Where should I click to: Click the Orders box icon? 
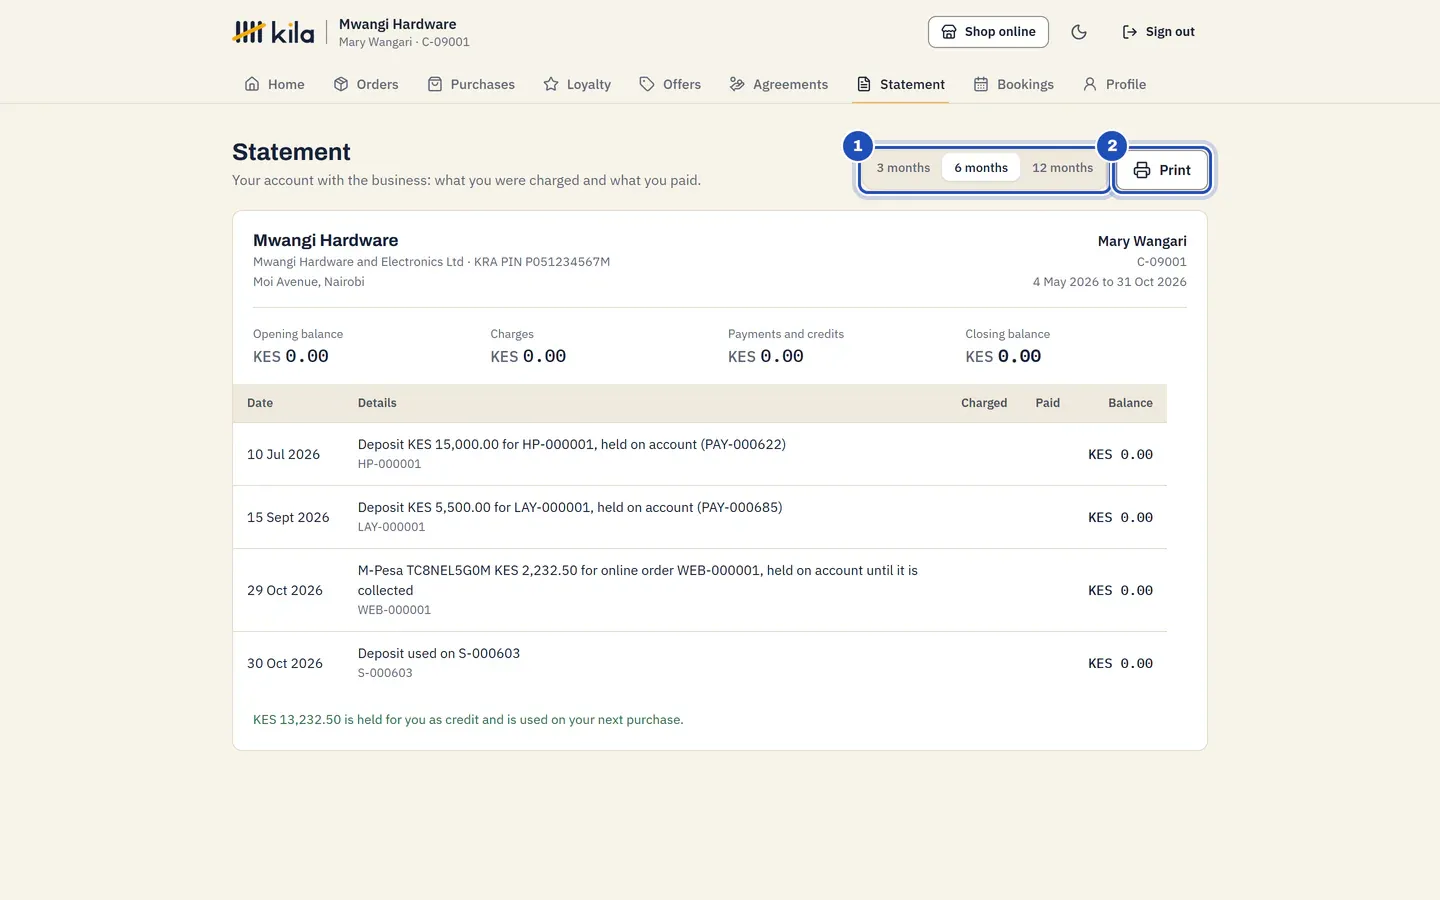(341, 84)
